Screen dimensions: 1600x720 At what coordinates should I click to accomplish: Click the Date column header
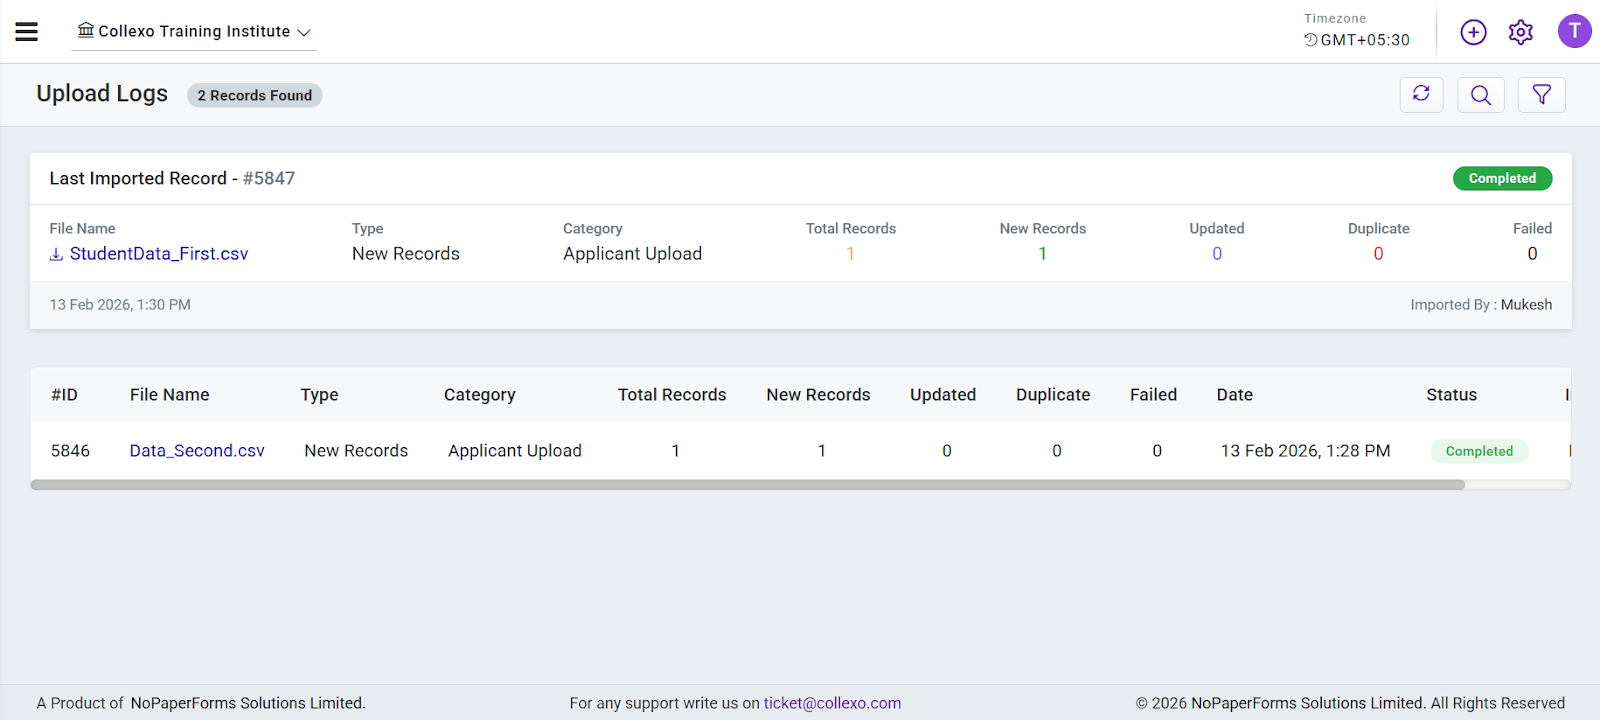[1234, 395]
